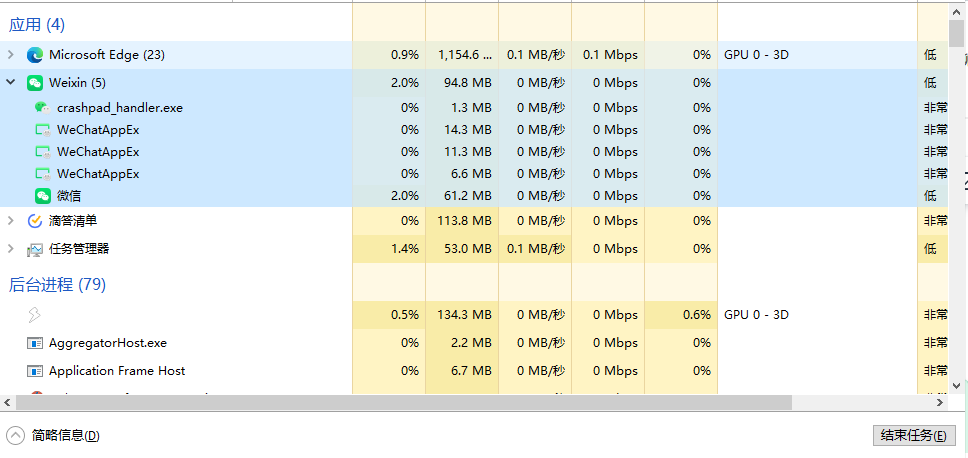Screen dimensions: 968x458
Task: Click the first WeChatAppEx process icon
Action: tap(43, 129)
